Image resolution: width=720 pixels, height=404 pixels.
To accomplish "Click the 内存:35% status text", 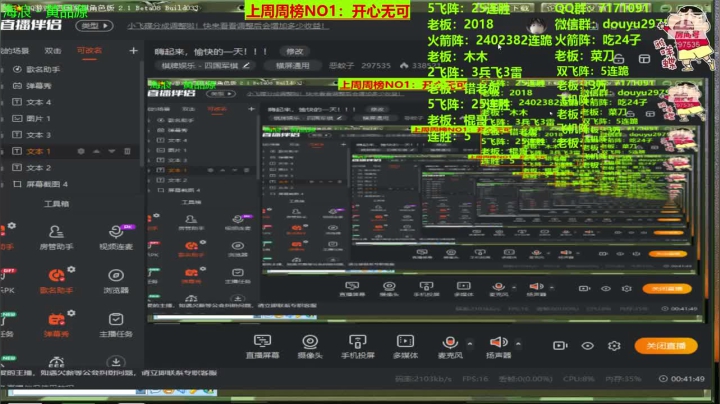I will coord(623,379).
